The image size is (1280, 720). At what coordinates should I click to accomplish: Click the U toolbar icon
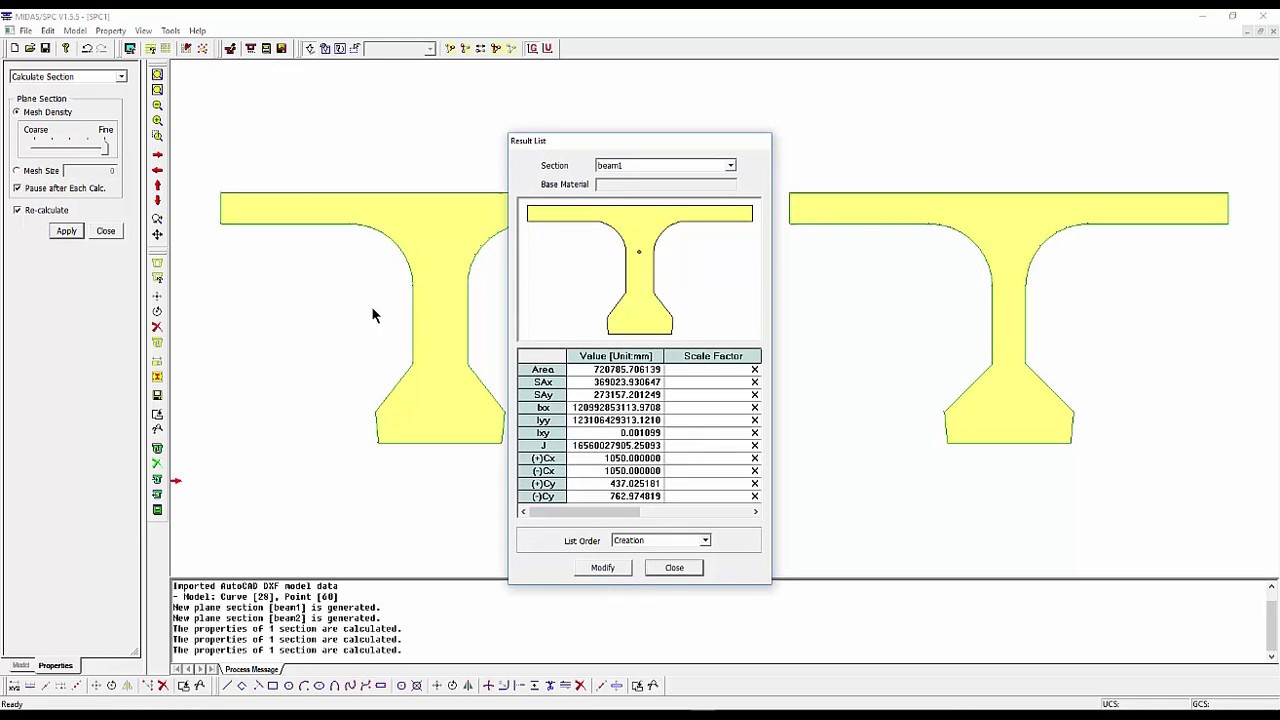coord(547,48)
